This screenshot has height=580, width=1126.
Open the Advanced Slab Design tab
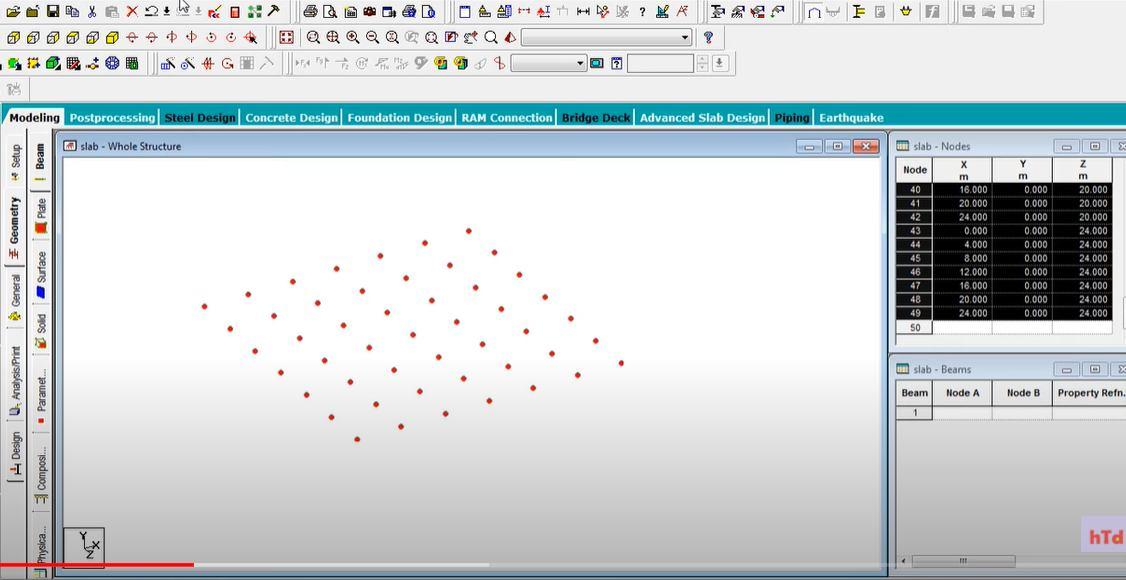(x=702, y=118)
